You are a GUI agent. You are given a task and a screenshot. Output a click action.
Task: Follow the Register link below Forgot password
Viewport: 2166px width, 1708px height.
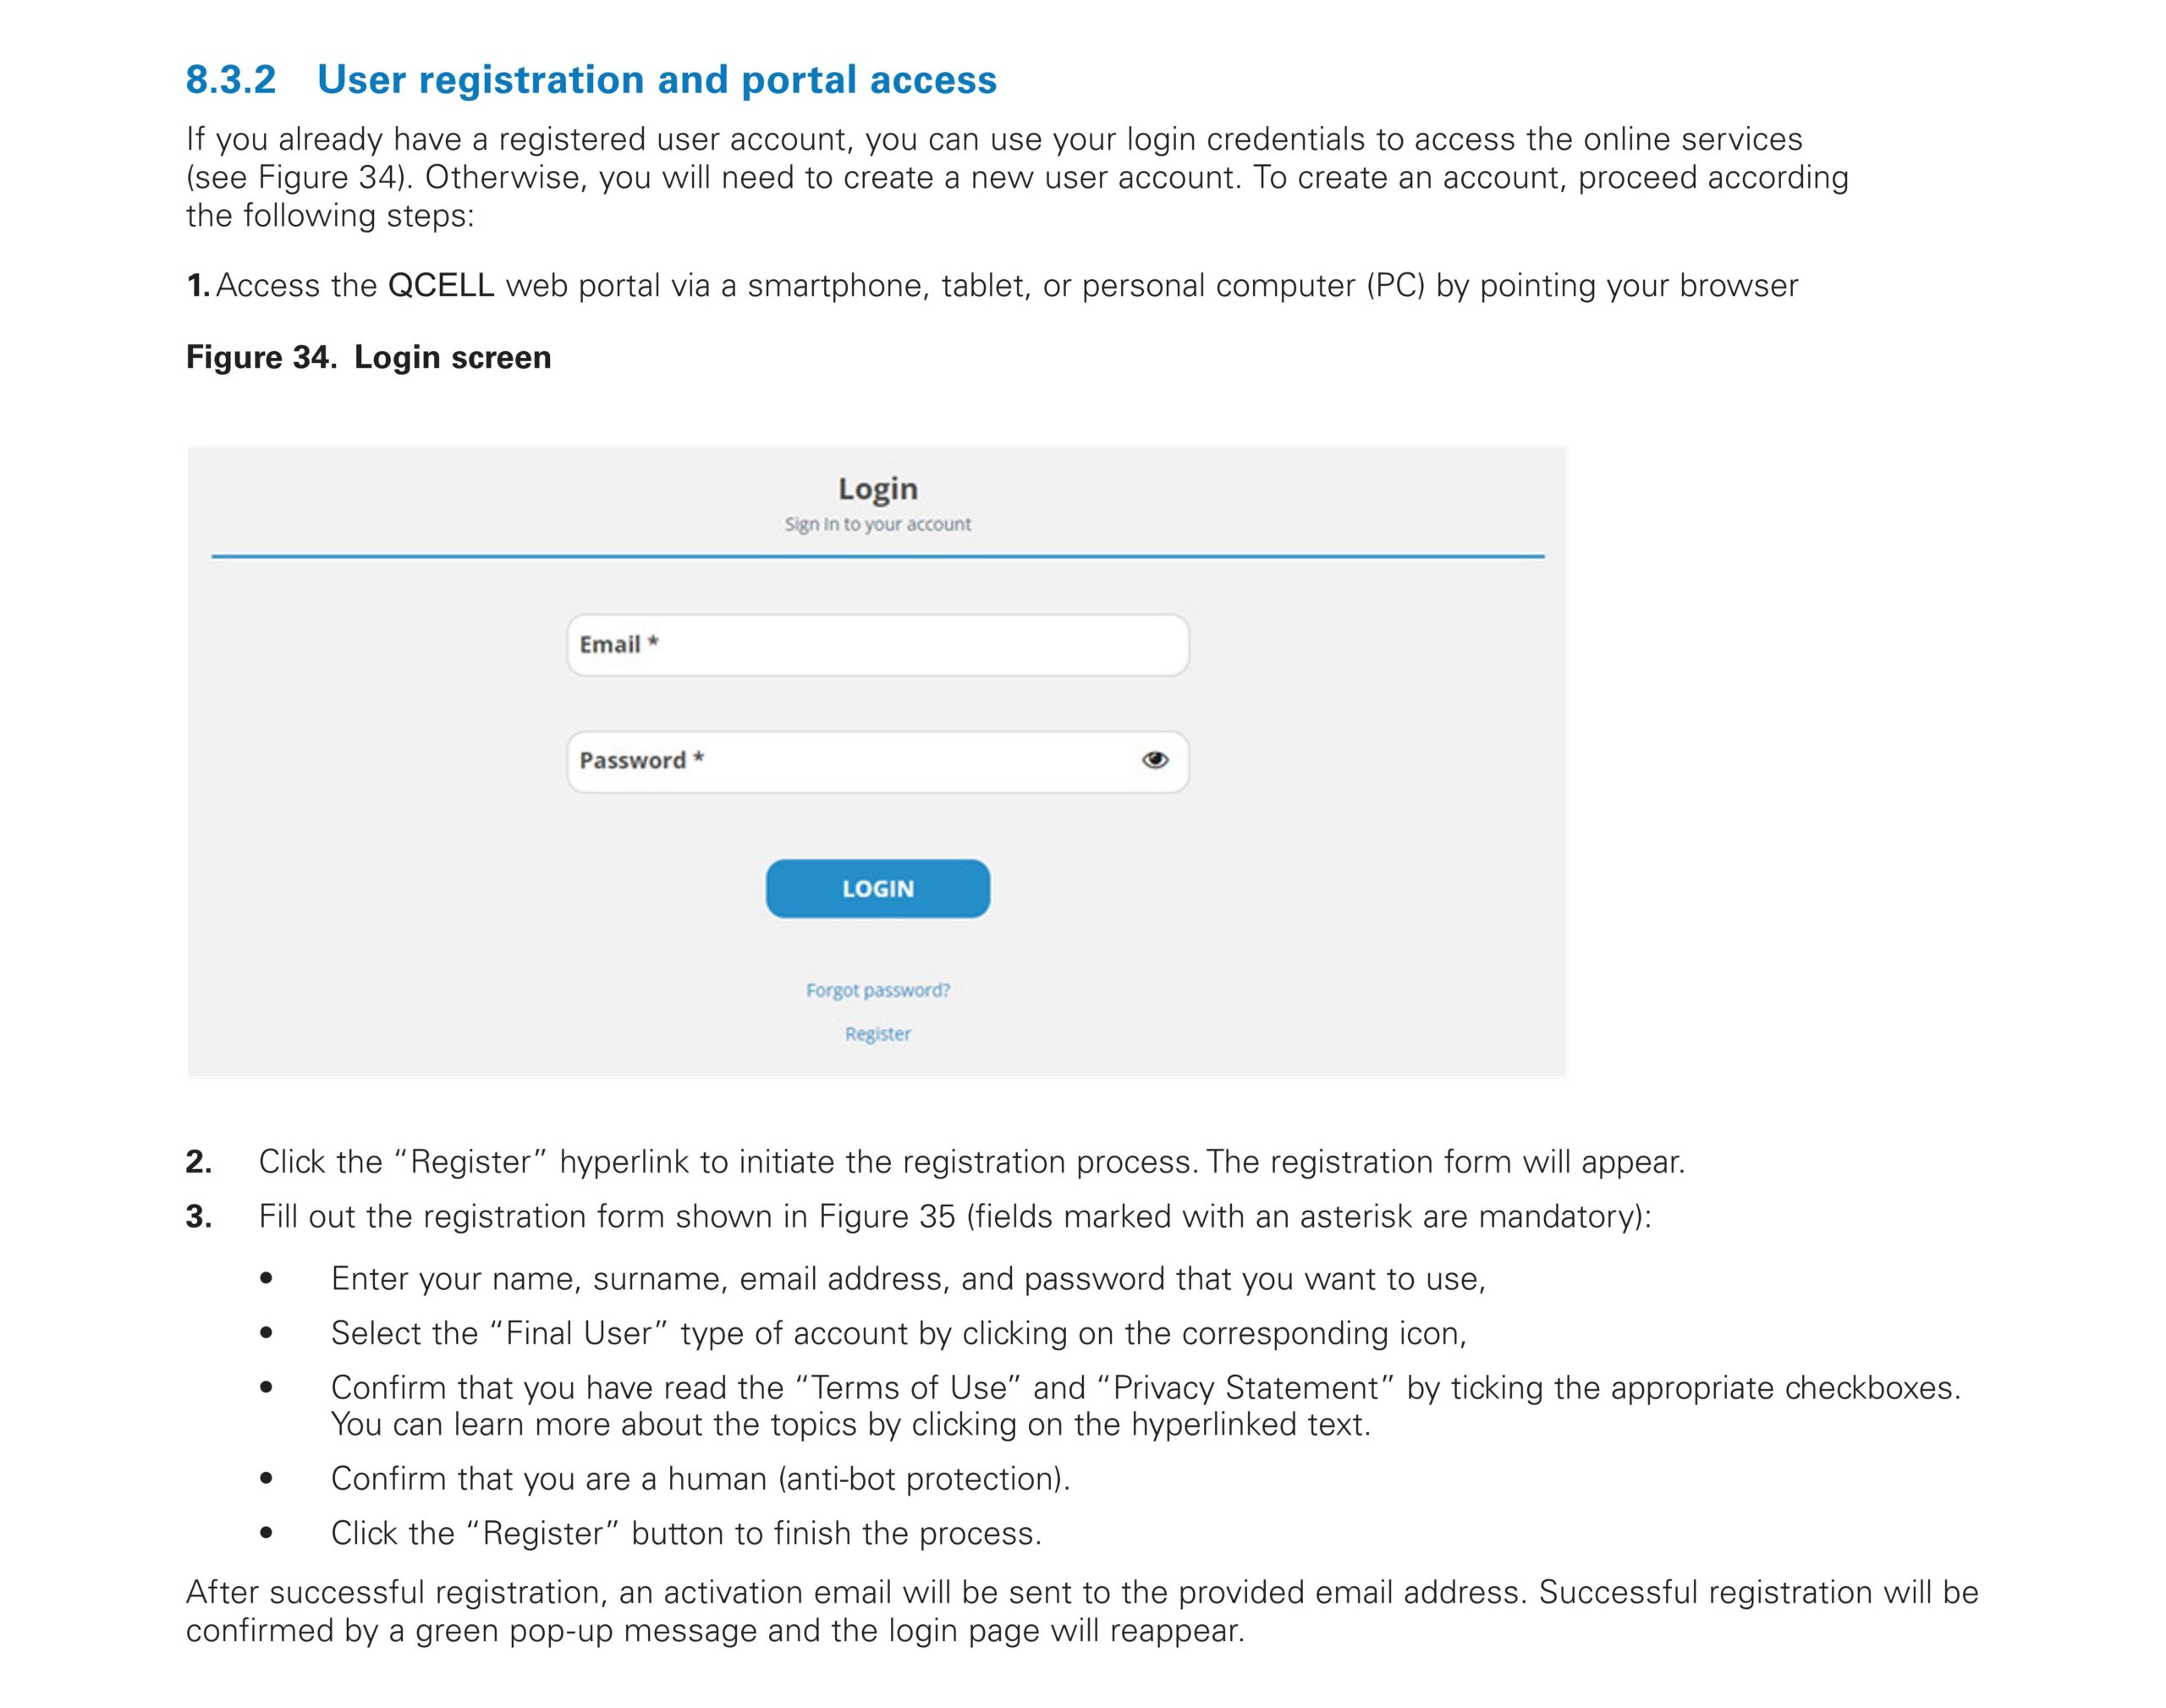877,1033
